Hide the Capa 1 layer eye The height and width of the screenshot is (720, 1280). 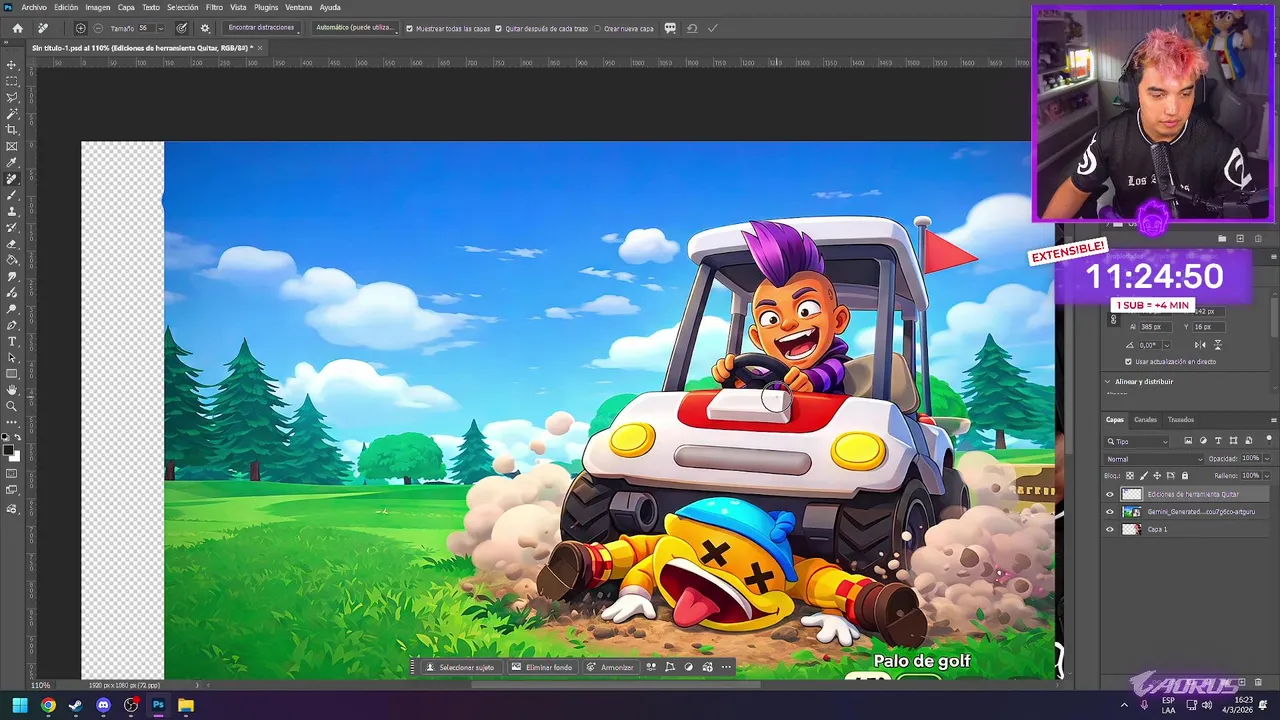(1109, 529)
